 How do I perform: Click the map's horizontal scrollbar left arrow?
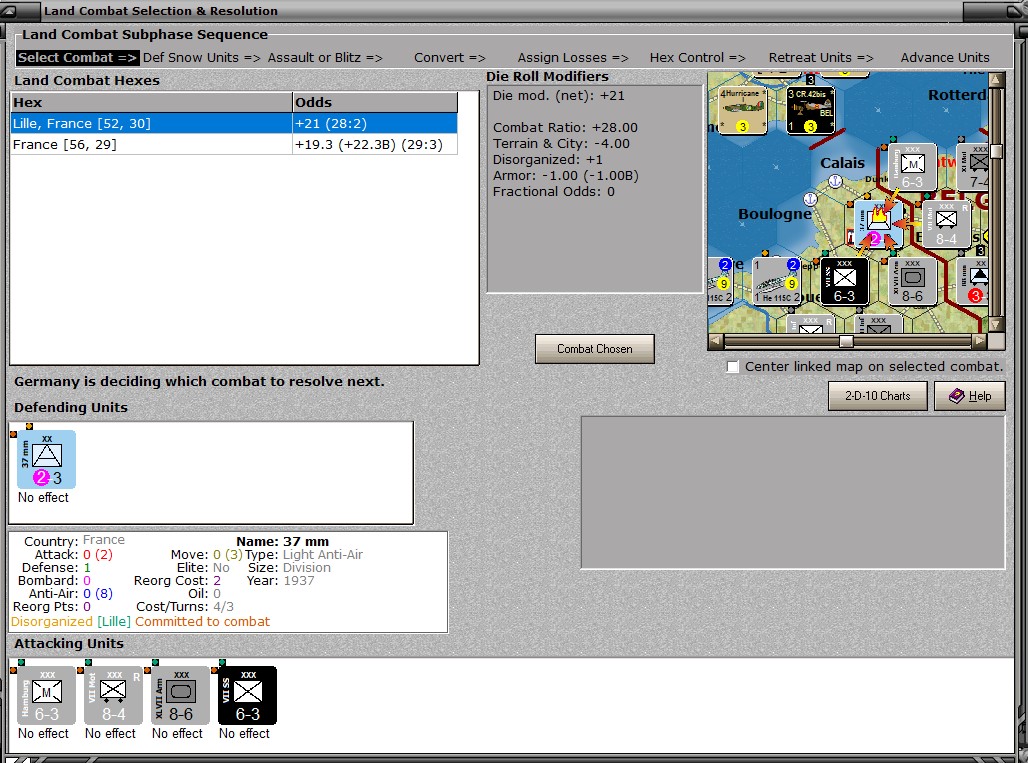click(716, 341)
